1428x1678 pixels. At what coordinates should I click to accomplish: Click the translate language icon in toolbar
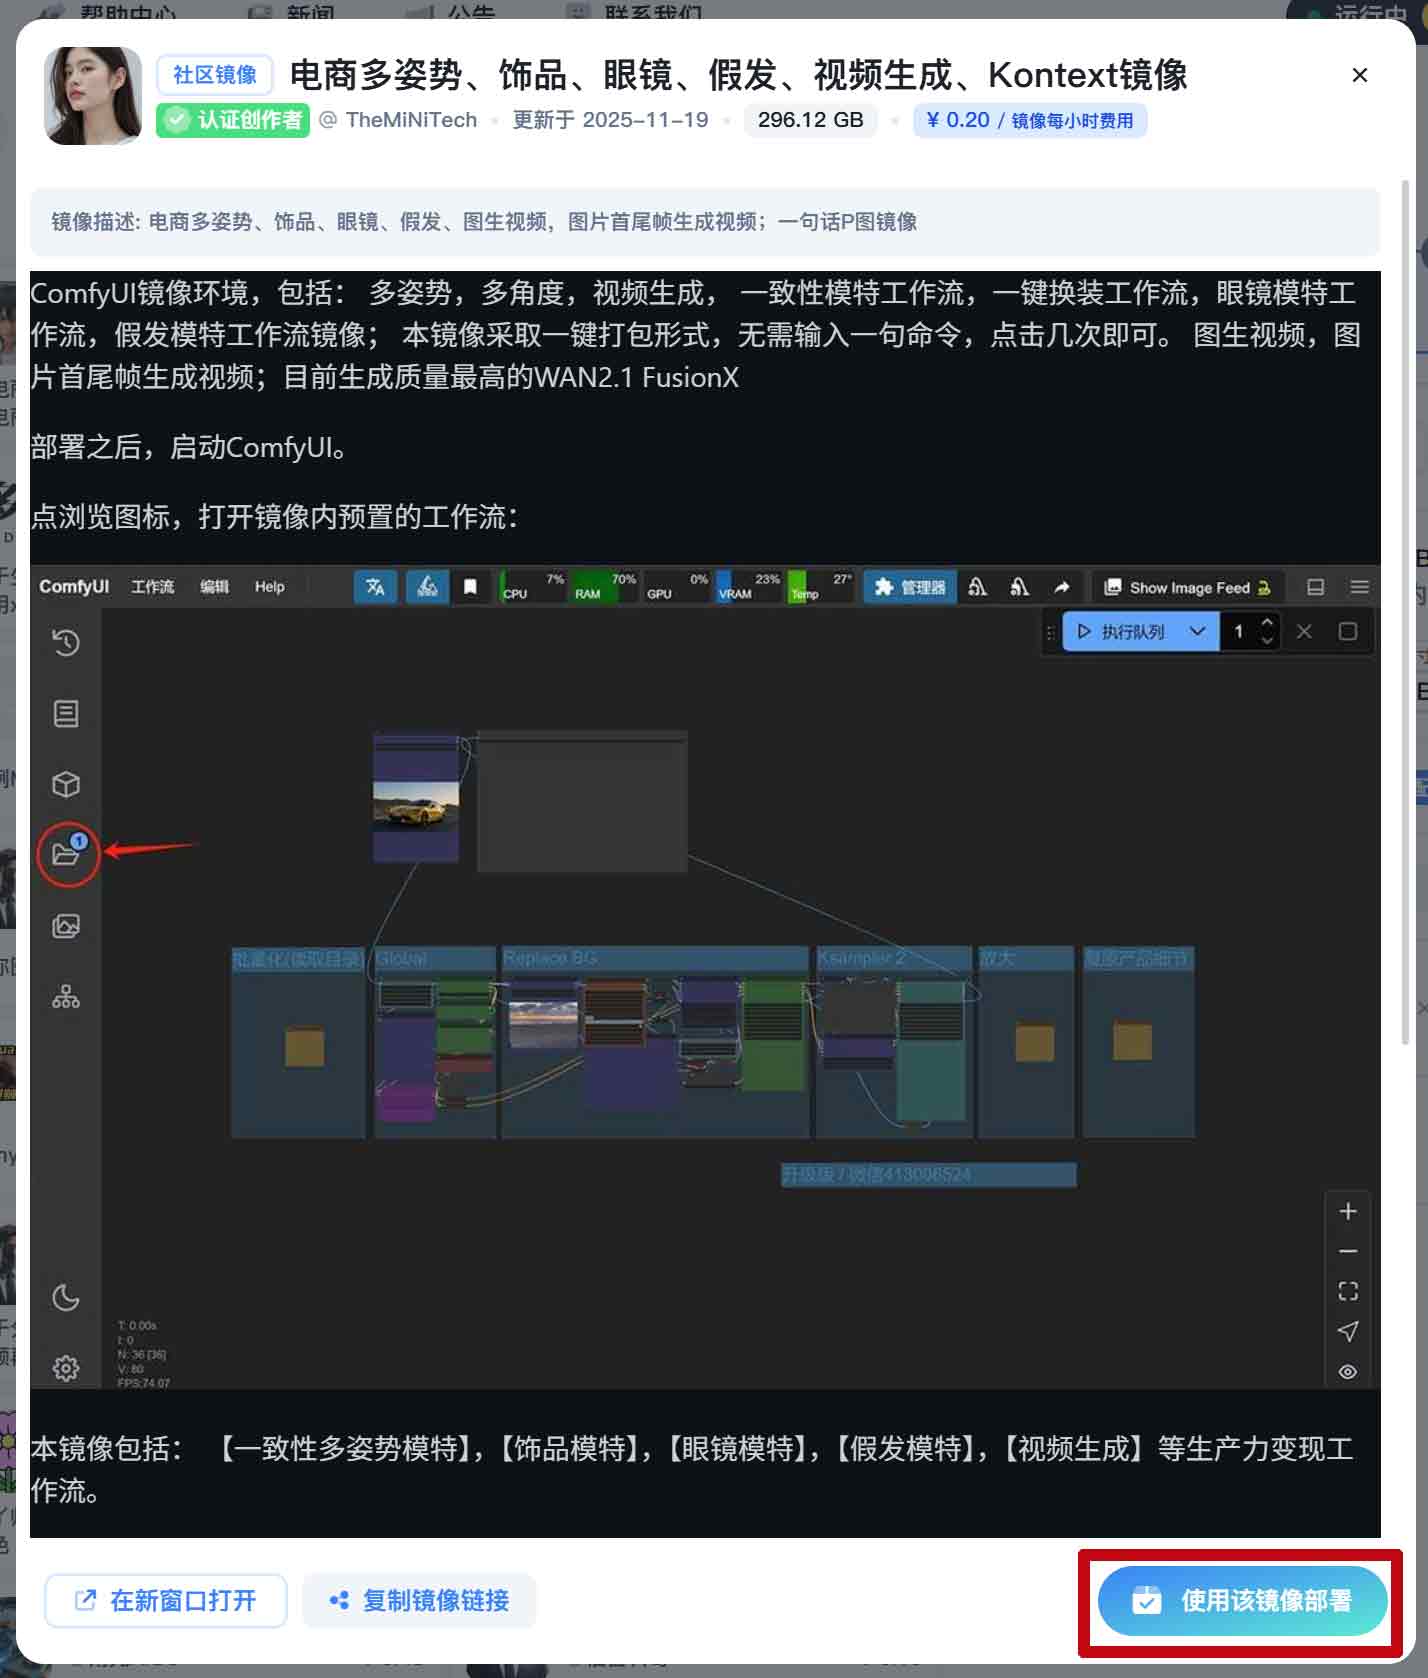pos(375,587)
